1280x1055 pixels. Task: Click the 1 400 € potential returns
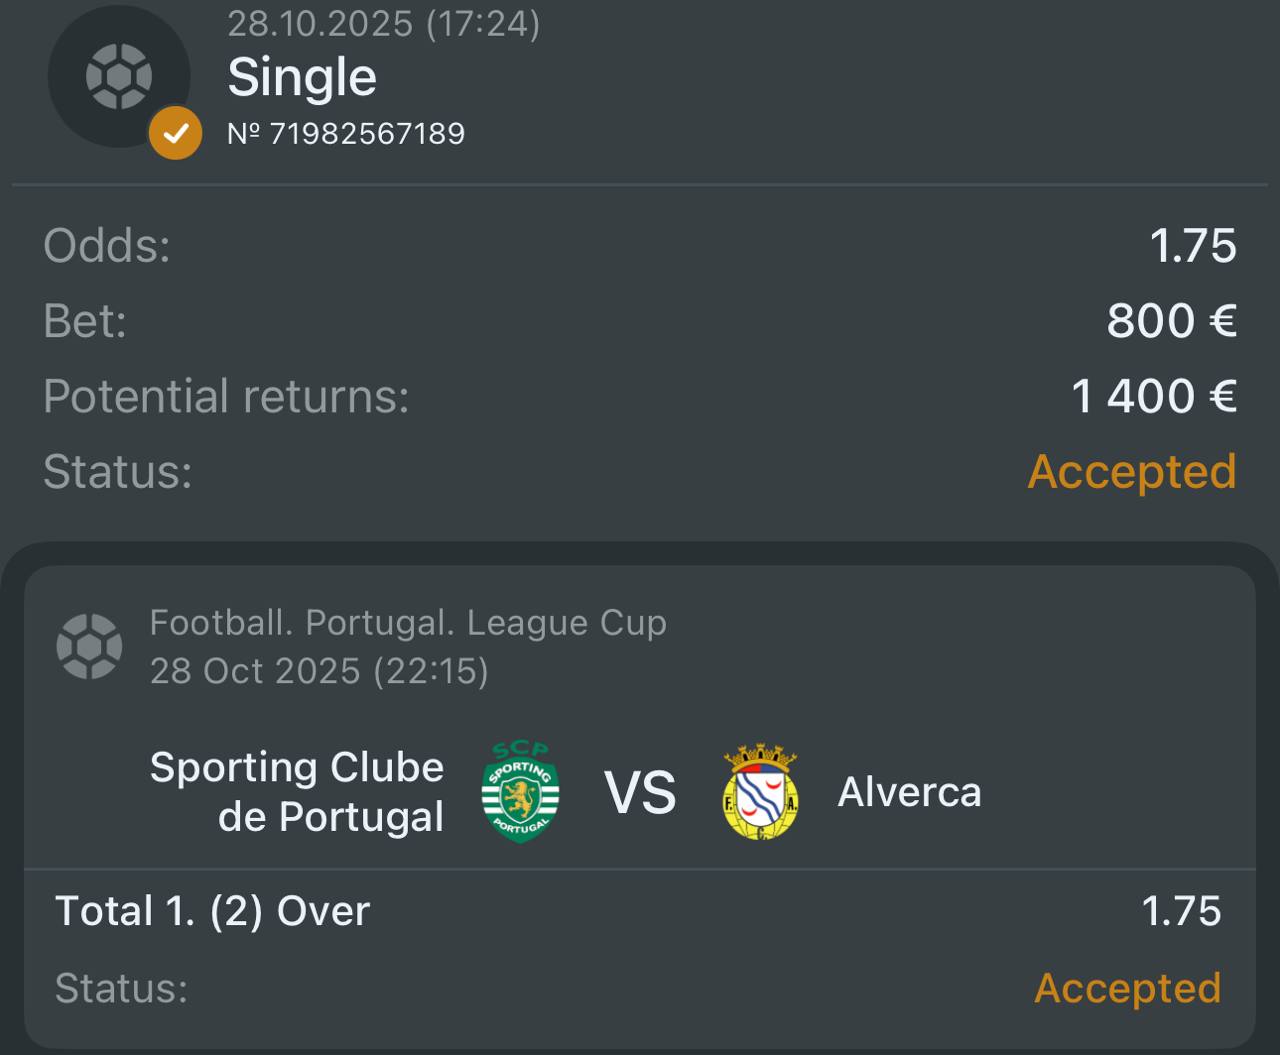[x=1153, y=396]
